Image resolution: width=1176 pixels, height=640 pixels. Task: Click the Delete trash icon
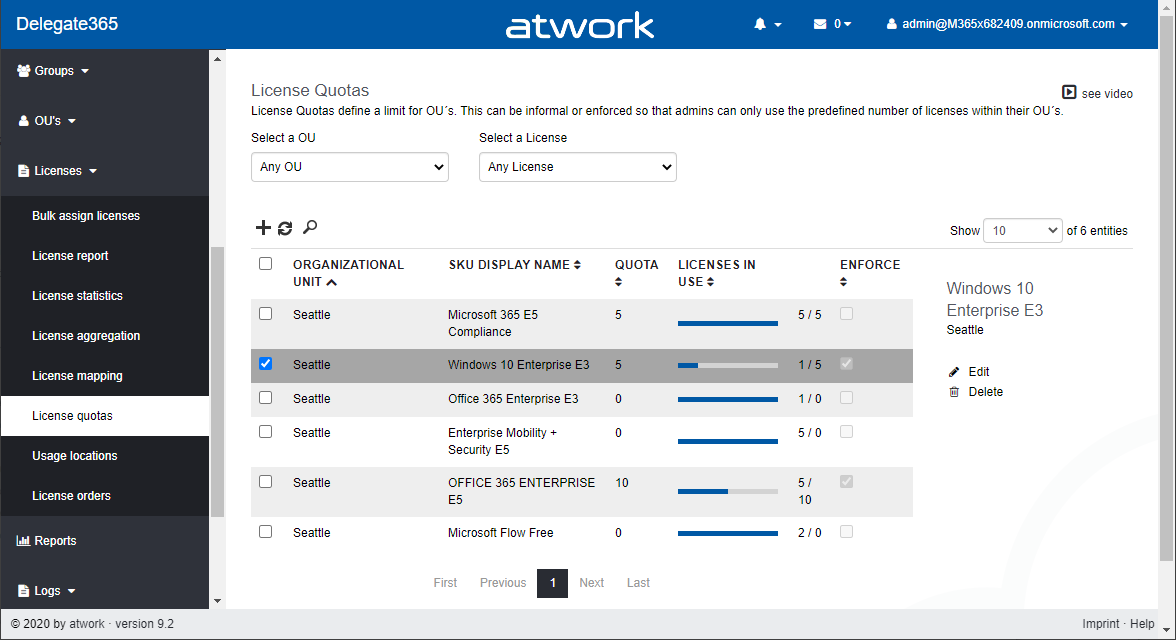954,392
